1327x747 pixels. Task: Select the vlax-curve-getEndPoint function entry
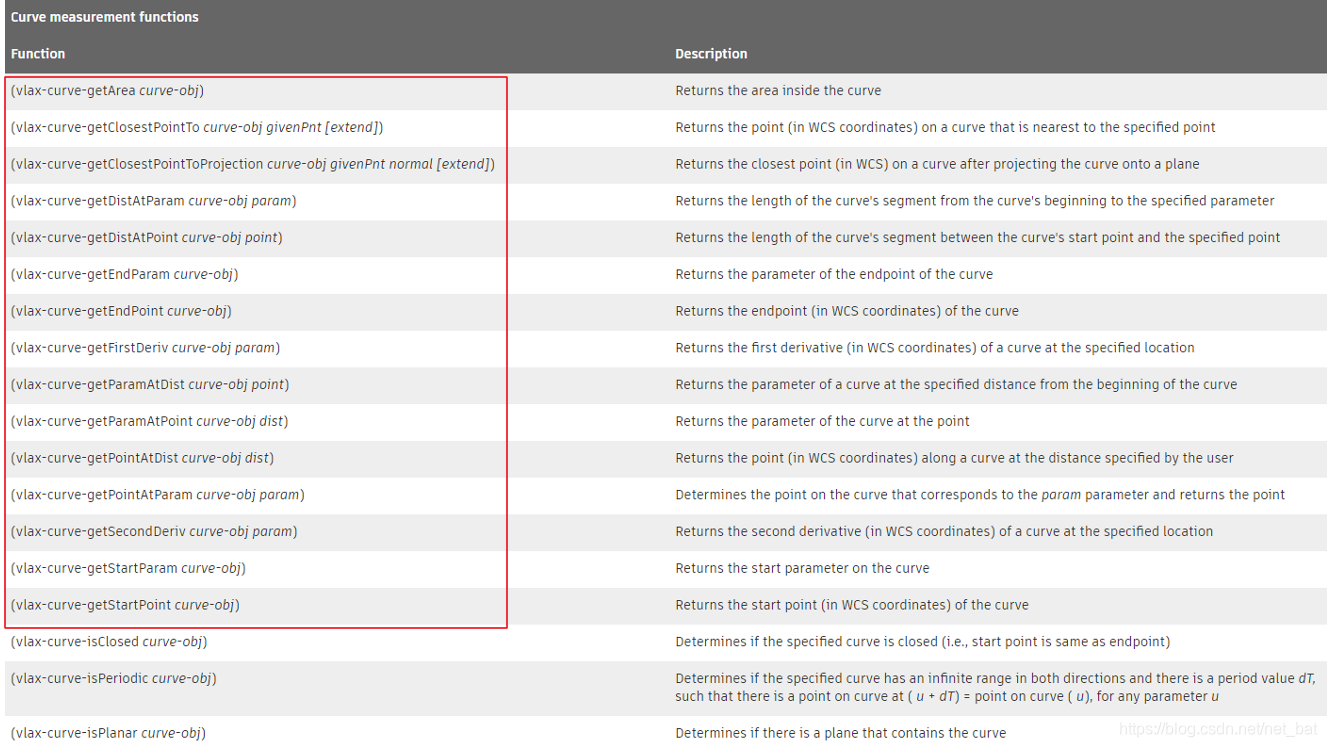(x=121, y=311)
